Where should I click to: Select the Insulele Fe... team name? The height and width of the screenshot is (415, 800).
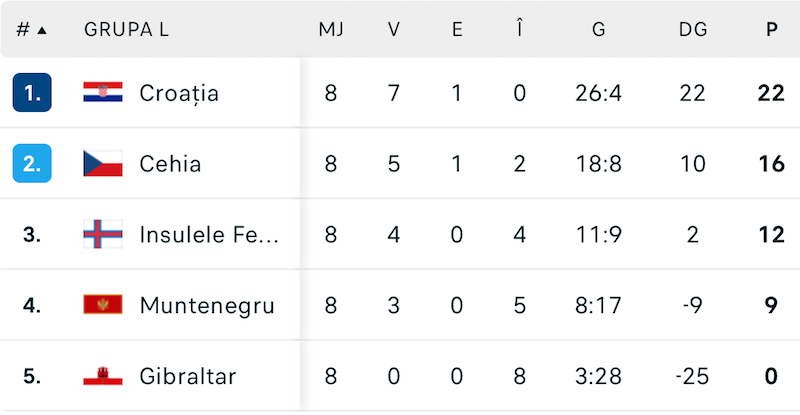(x=209, y=234)
